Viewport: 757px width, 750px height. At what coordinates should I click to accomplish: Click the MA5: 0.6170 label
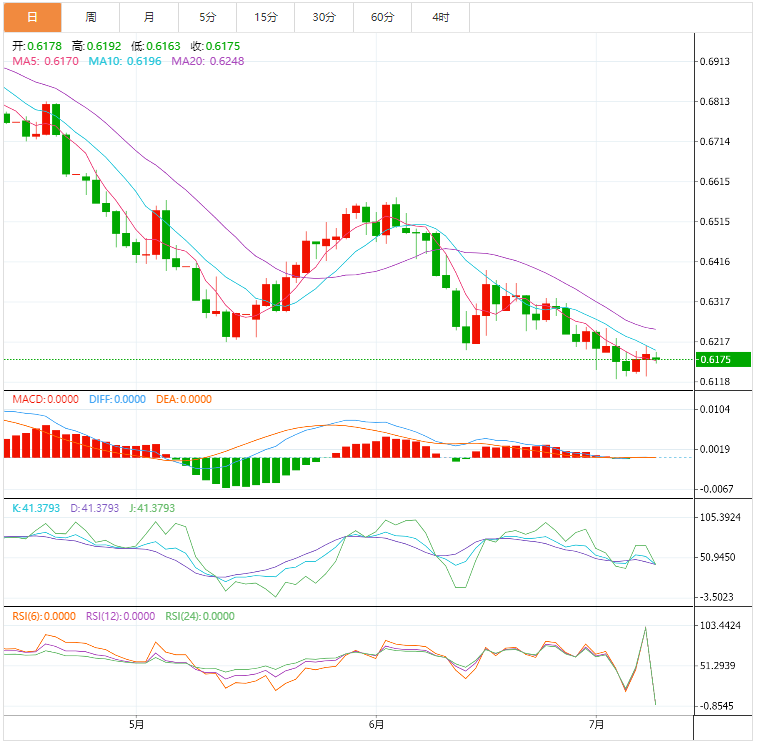pos(45,61)
